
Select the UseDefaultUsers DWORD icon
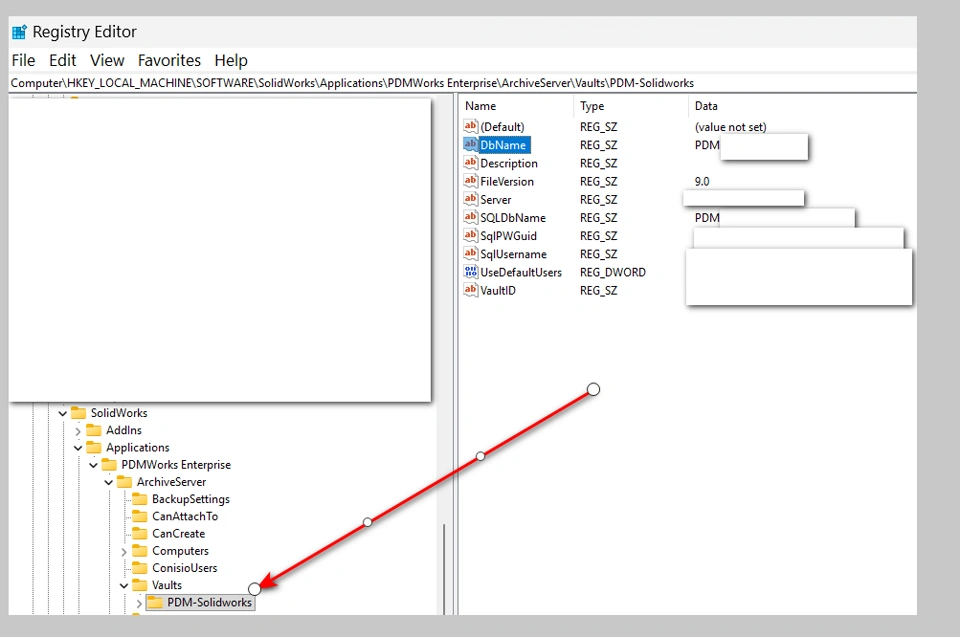(470, 272)
